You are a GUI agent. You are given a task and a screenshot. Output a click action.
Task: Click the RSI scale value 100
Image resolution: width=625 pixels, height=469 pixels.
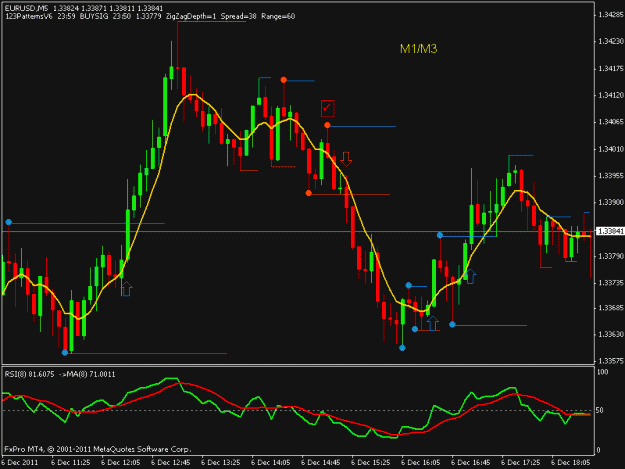603,372
